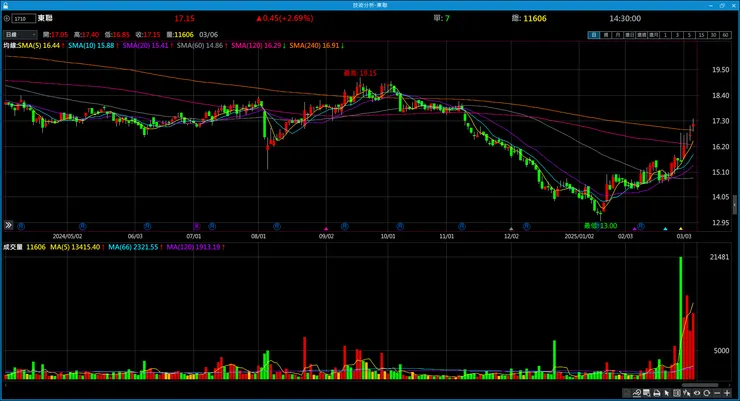This screenshot has height=401, width=740.
Task: Select the 15-minute timeframe button
Action: tap(701, 35)
